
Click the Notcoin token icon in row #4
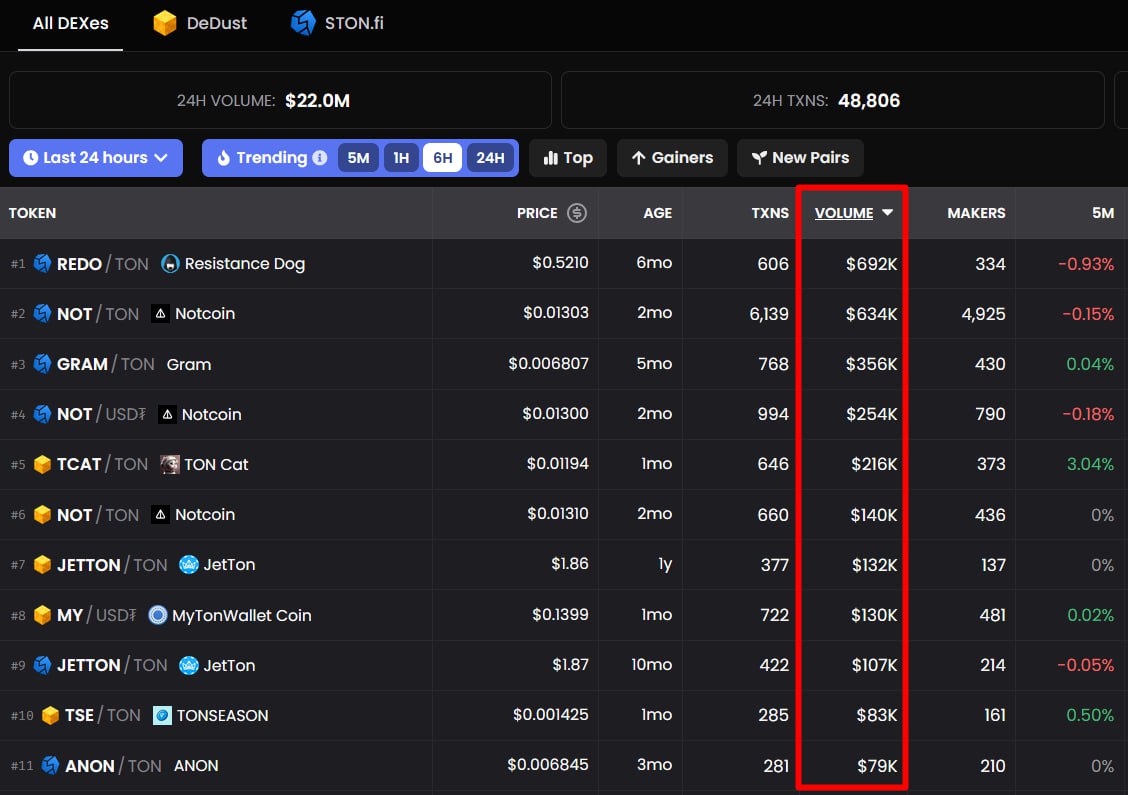coord(167,414)
